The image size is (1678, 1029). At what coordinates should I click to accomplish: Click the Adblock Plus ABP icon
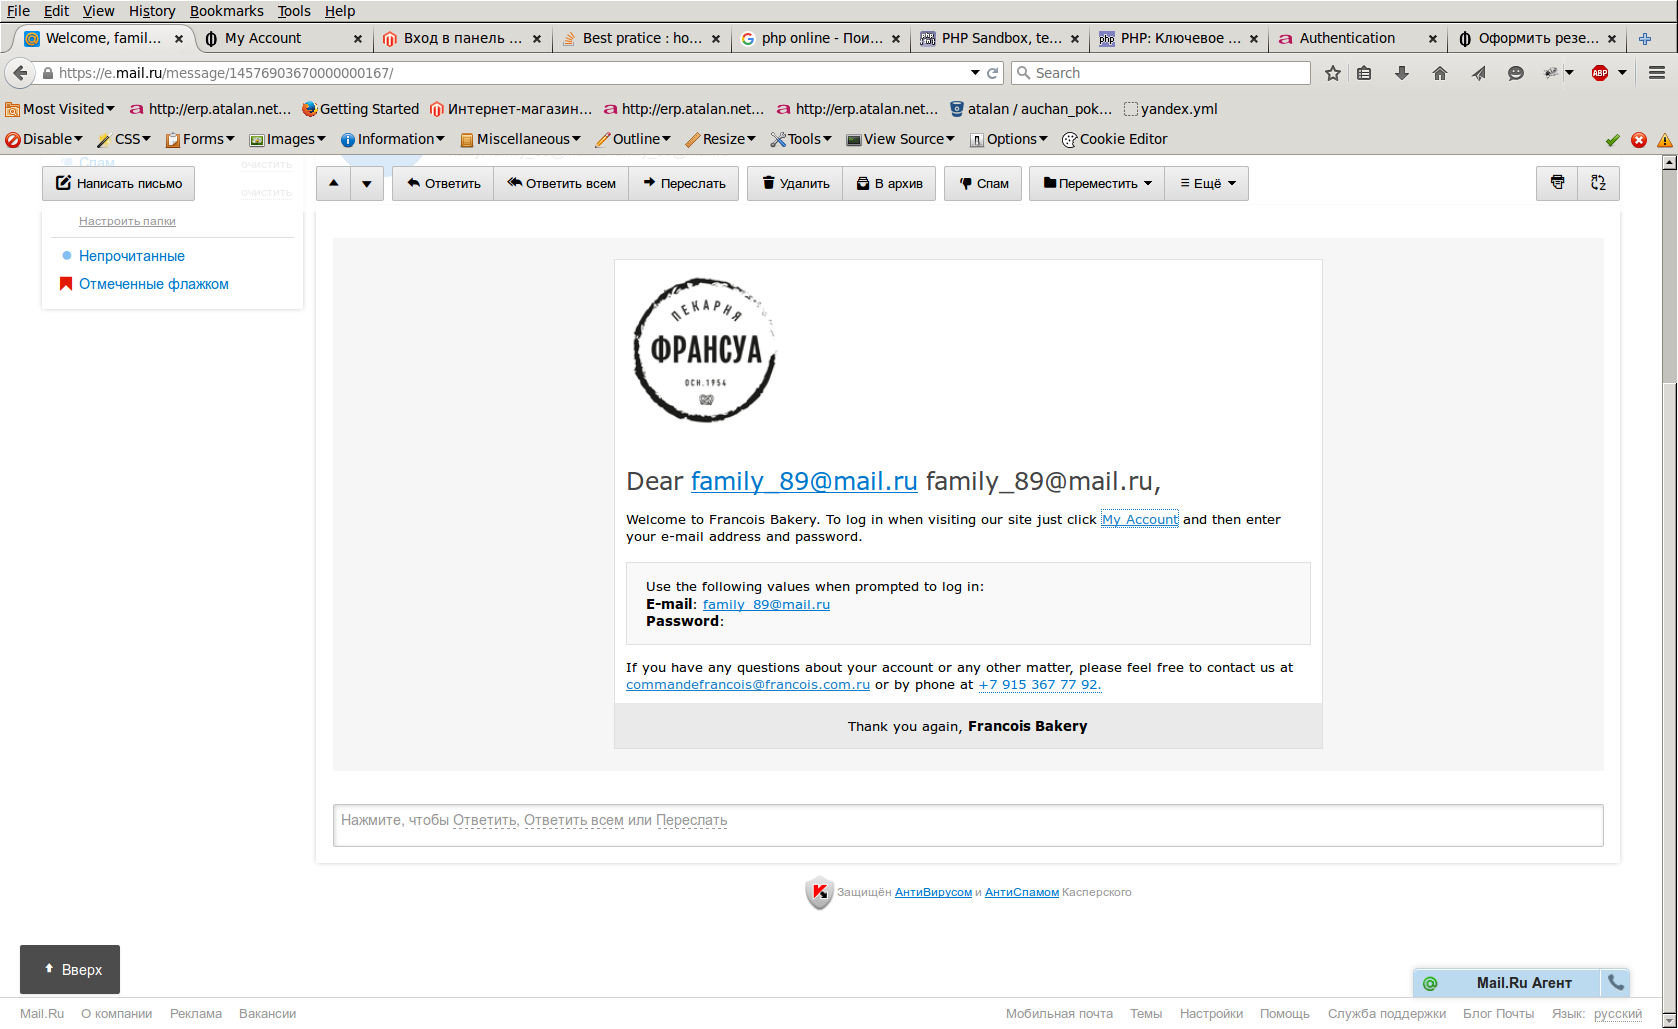pos(1600,73)
